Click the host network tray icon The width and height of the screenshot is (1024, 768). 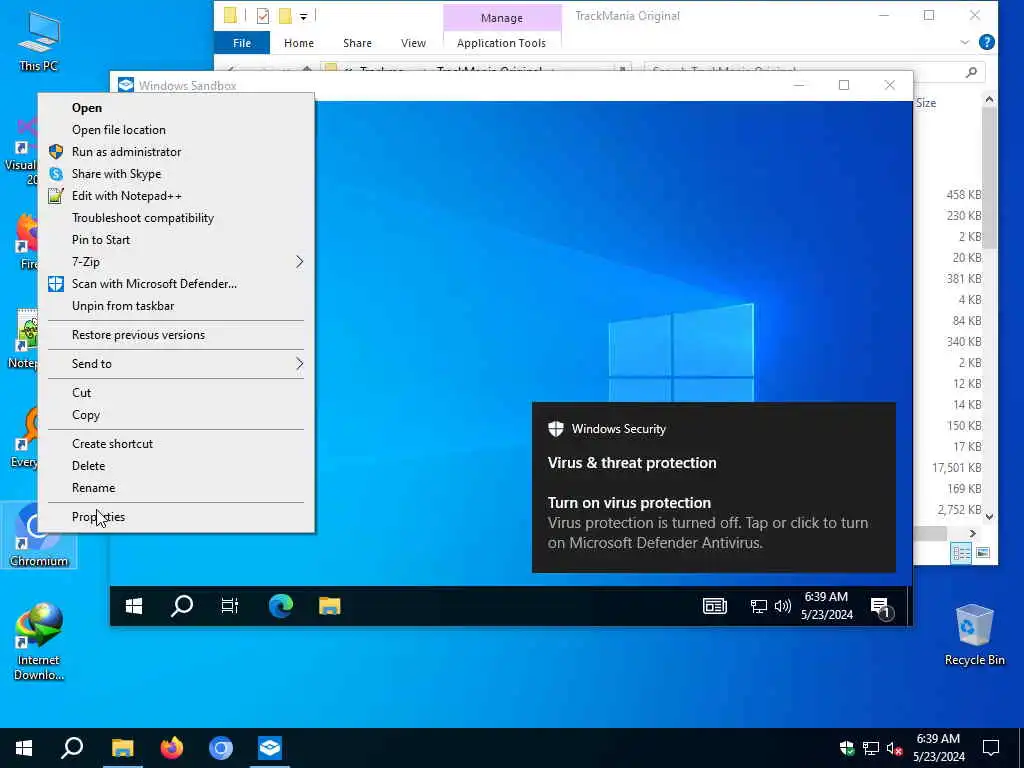click(871, 748)
